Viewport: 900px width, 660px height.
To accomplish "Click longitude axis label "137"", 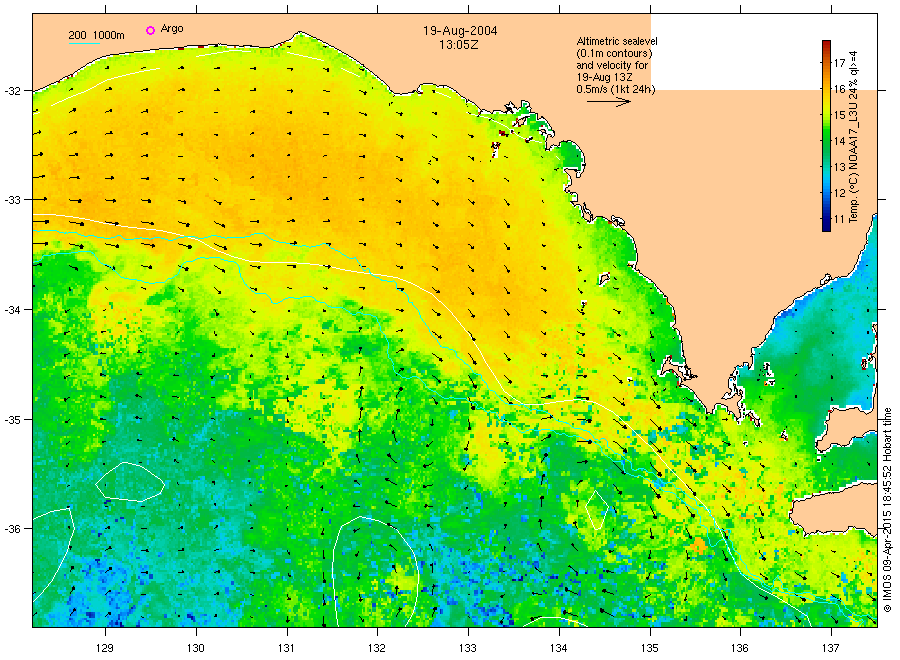I will pyautogui.click(x=831, y=649).
